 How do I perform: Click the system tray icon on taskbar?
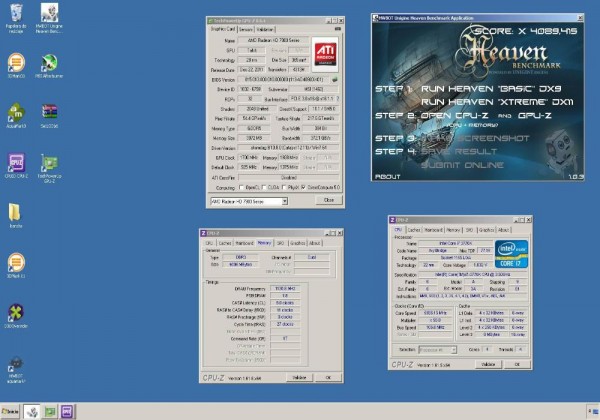point(595,412)
